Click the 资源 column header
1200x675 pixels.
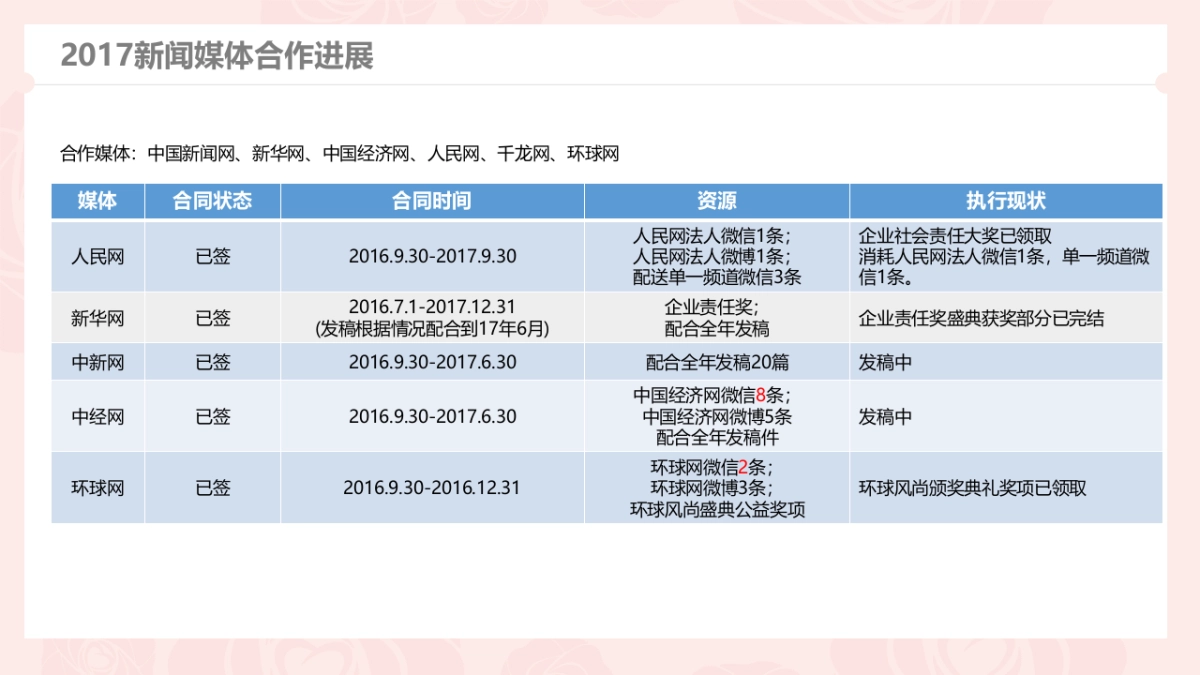tap(716, 200)
